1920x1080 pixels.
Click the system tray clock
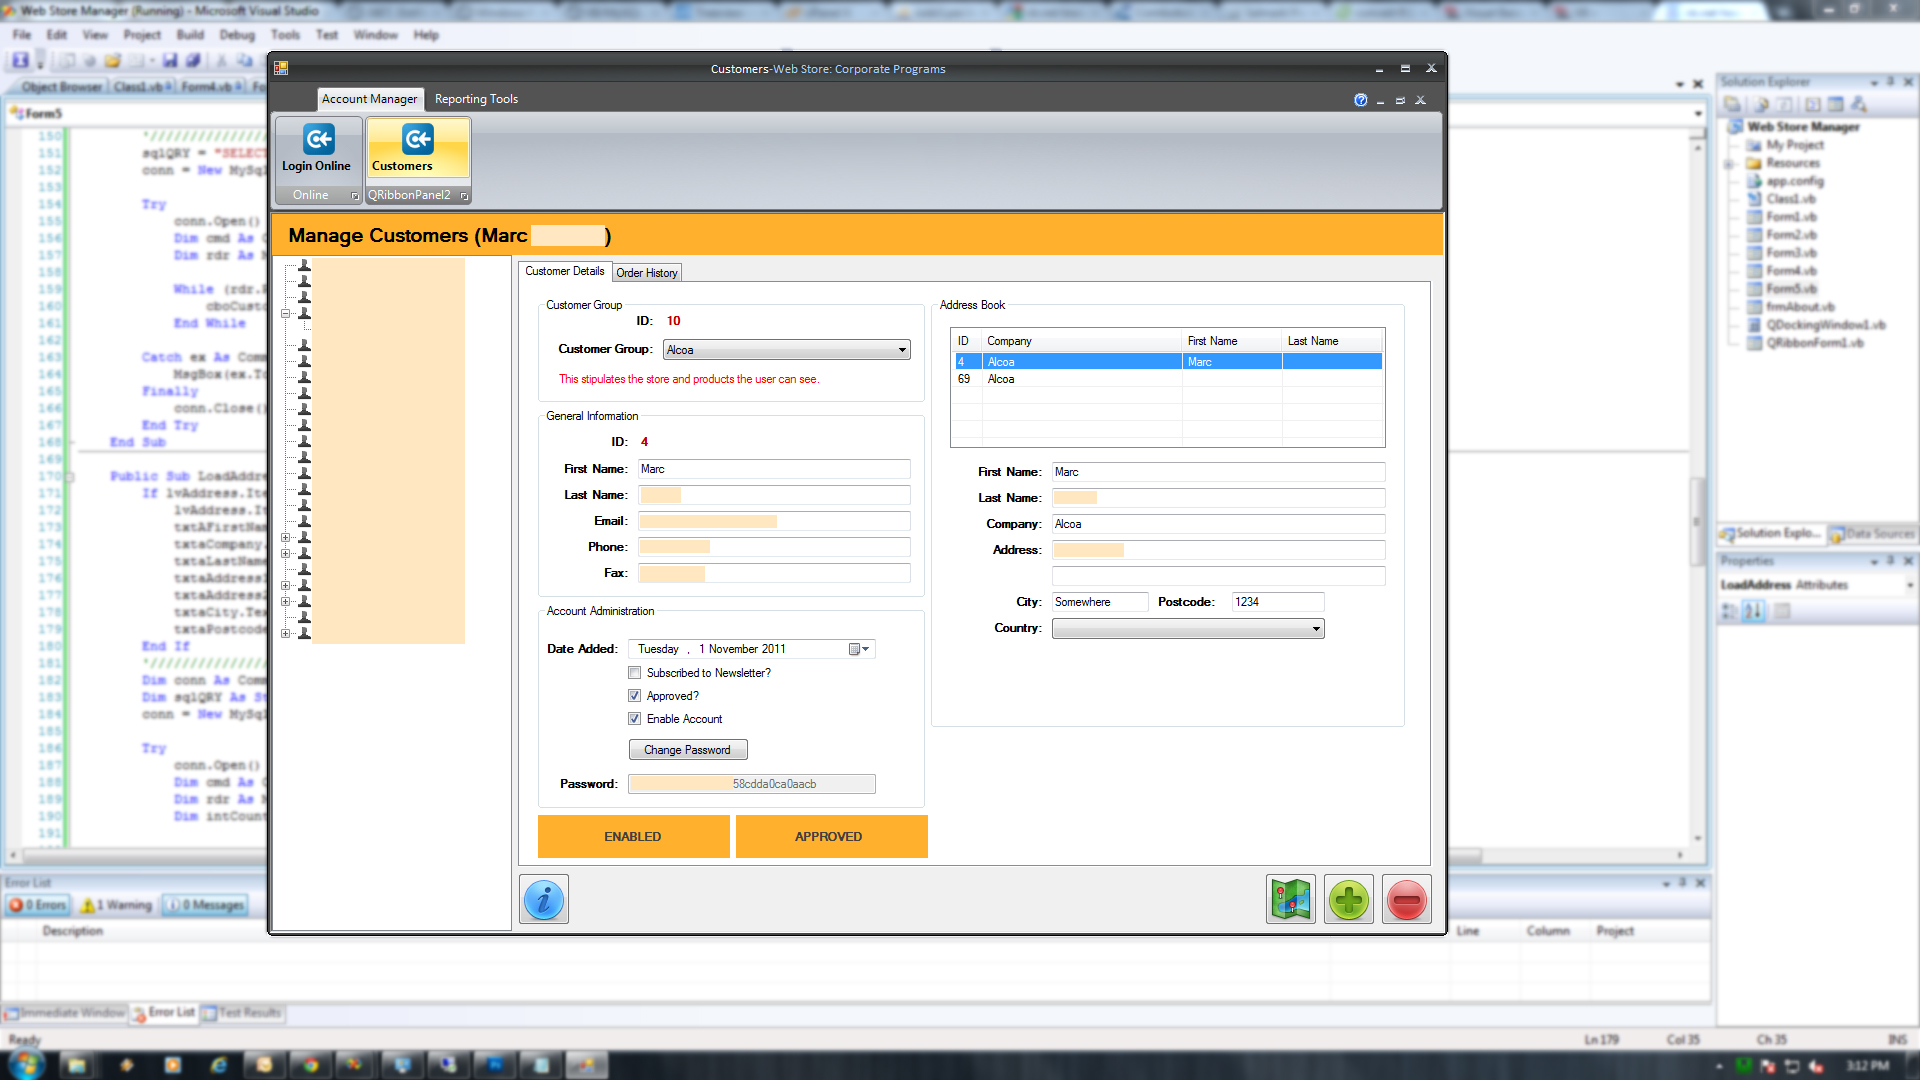(1867, 1066)
